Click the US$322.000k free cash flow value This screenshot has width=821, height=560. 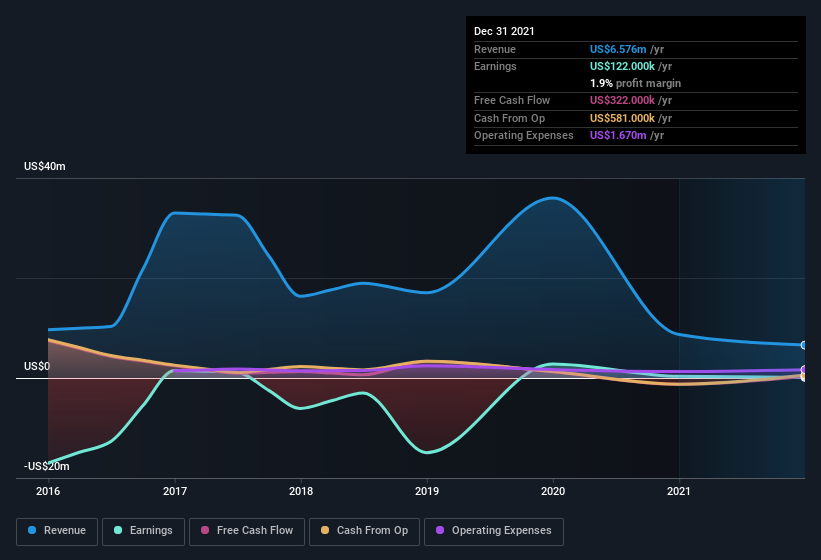(x=622, y=100)
